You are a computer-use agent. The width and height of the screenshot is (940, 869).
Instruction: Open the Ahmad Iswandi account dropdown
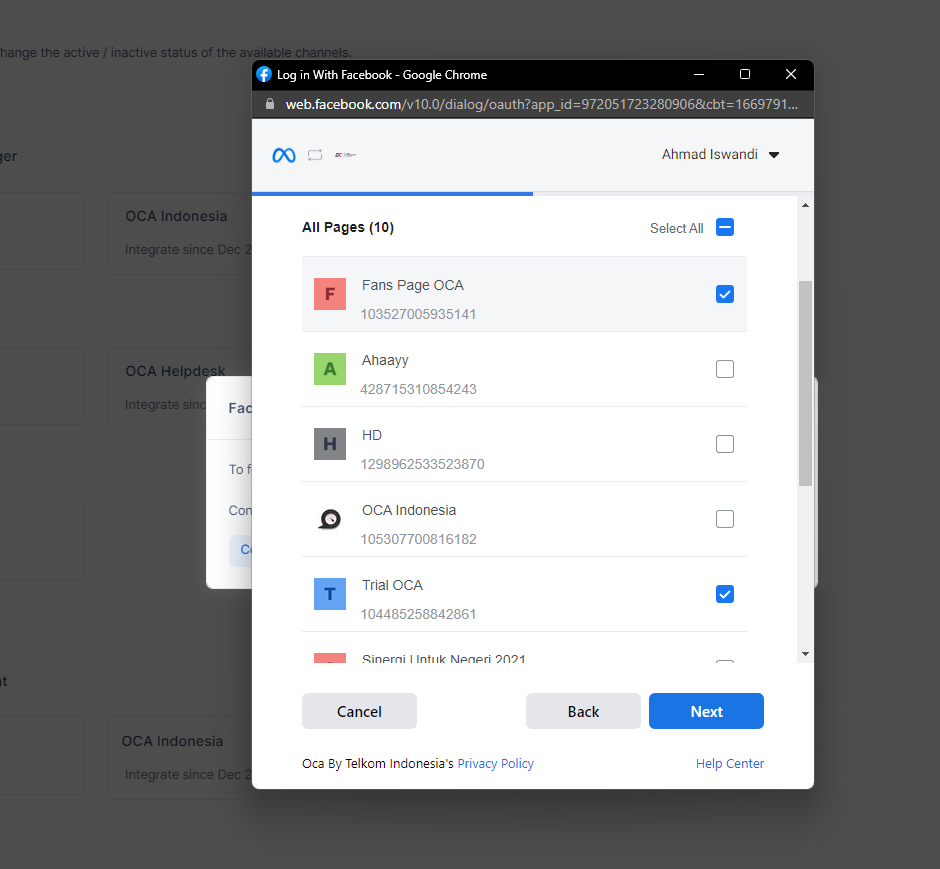[720, 155]
